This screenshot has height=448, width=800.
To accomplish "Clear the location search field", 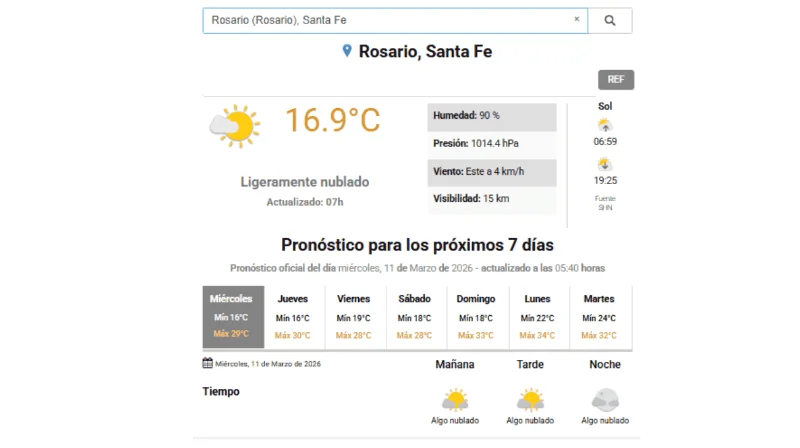I will (x=577, y=19).
